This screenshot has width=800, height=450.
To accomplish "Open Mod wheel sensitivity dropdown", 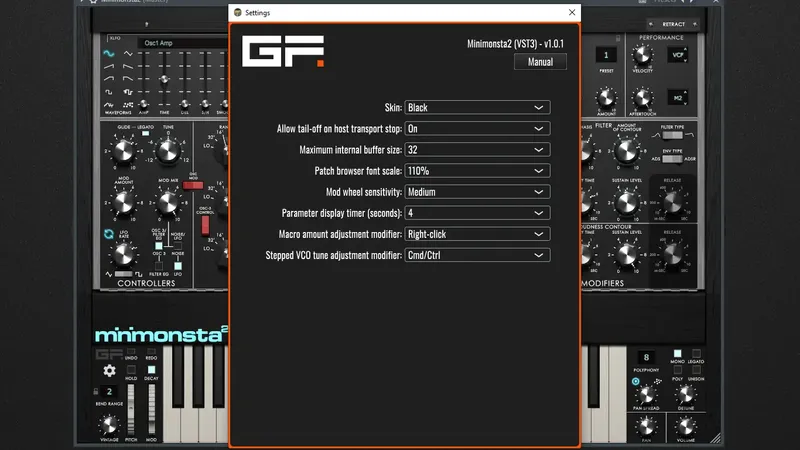I will tap(477, 192).
